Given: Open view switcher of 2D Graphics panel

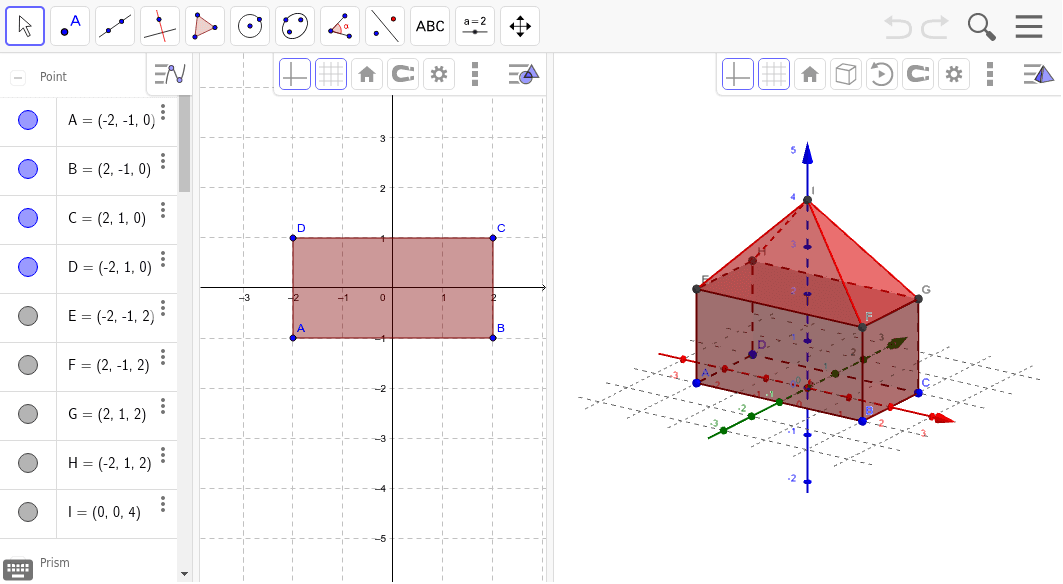Looking at the screenshot, I should click(523, 74).
